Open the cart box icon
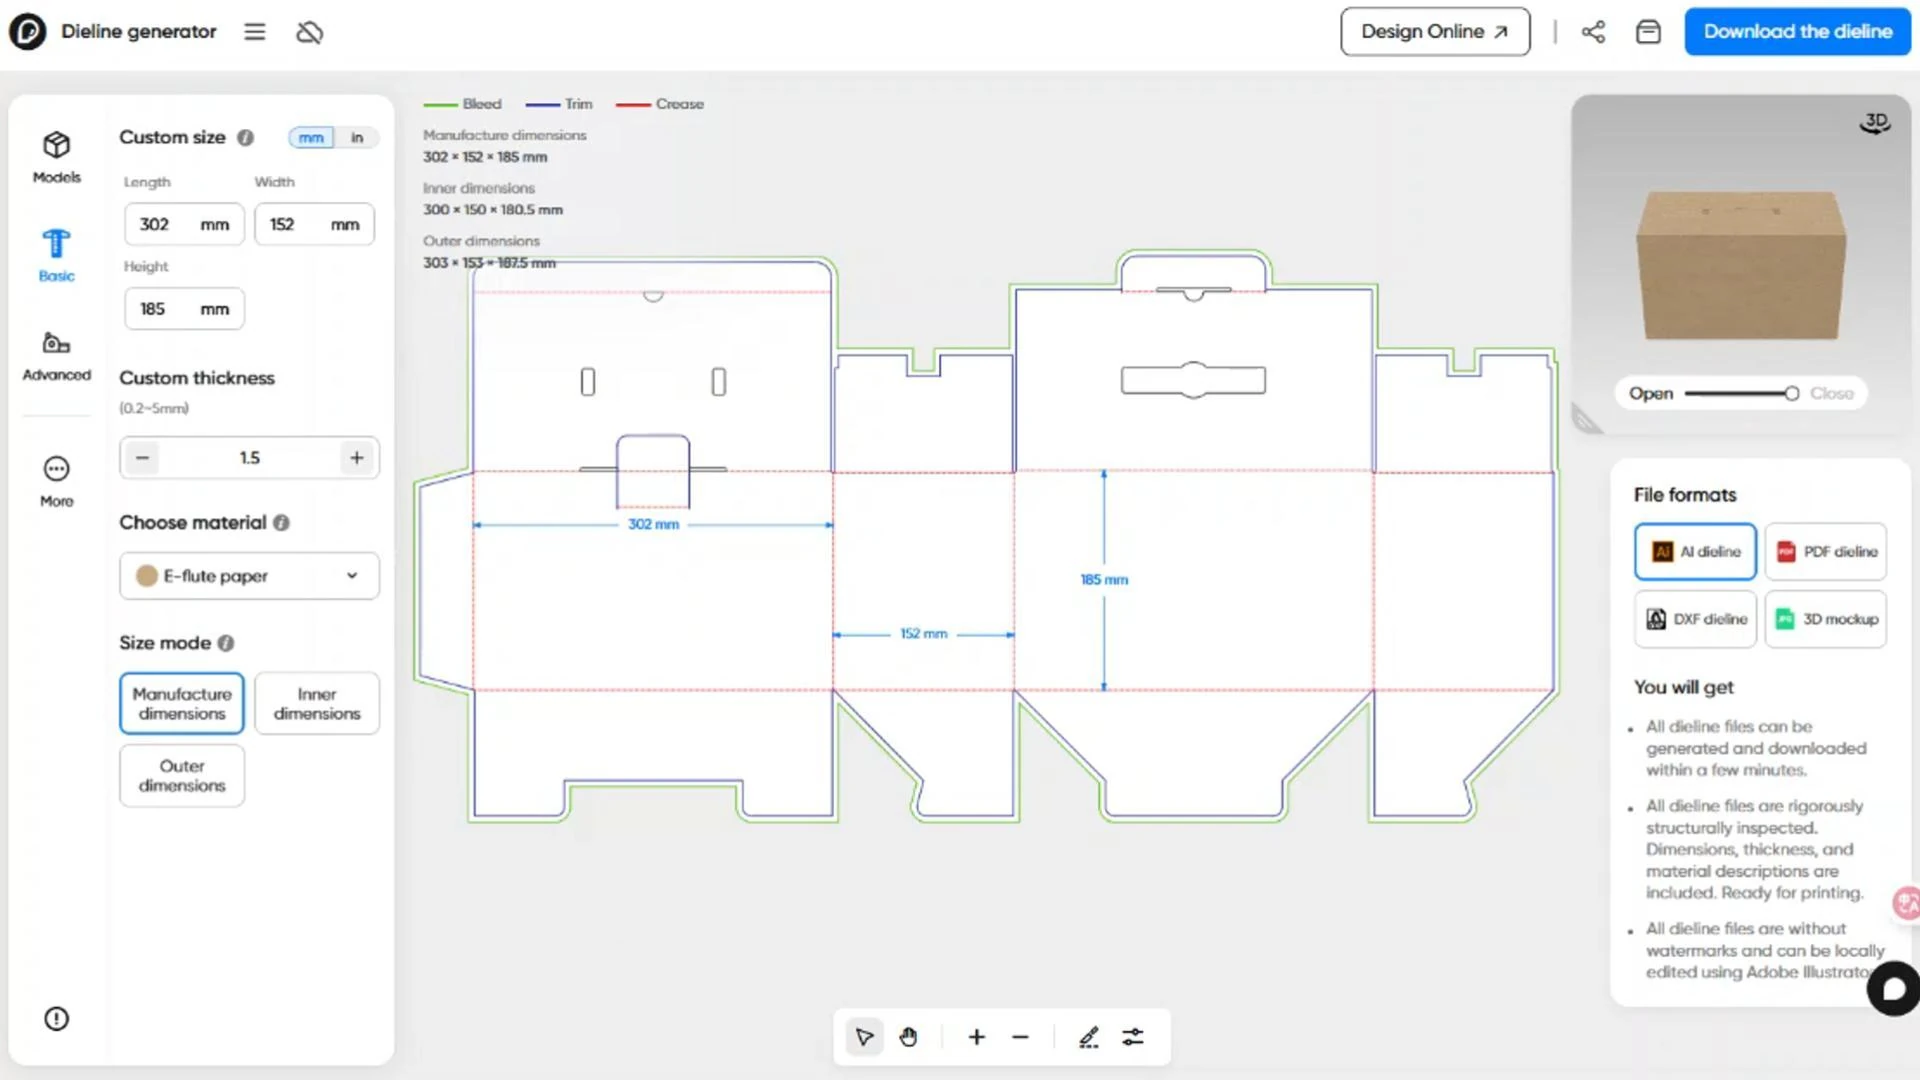The image size is (1920, 1080). click(x=1648, y=32)
